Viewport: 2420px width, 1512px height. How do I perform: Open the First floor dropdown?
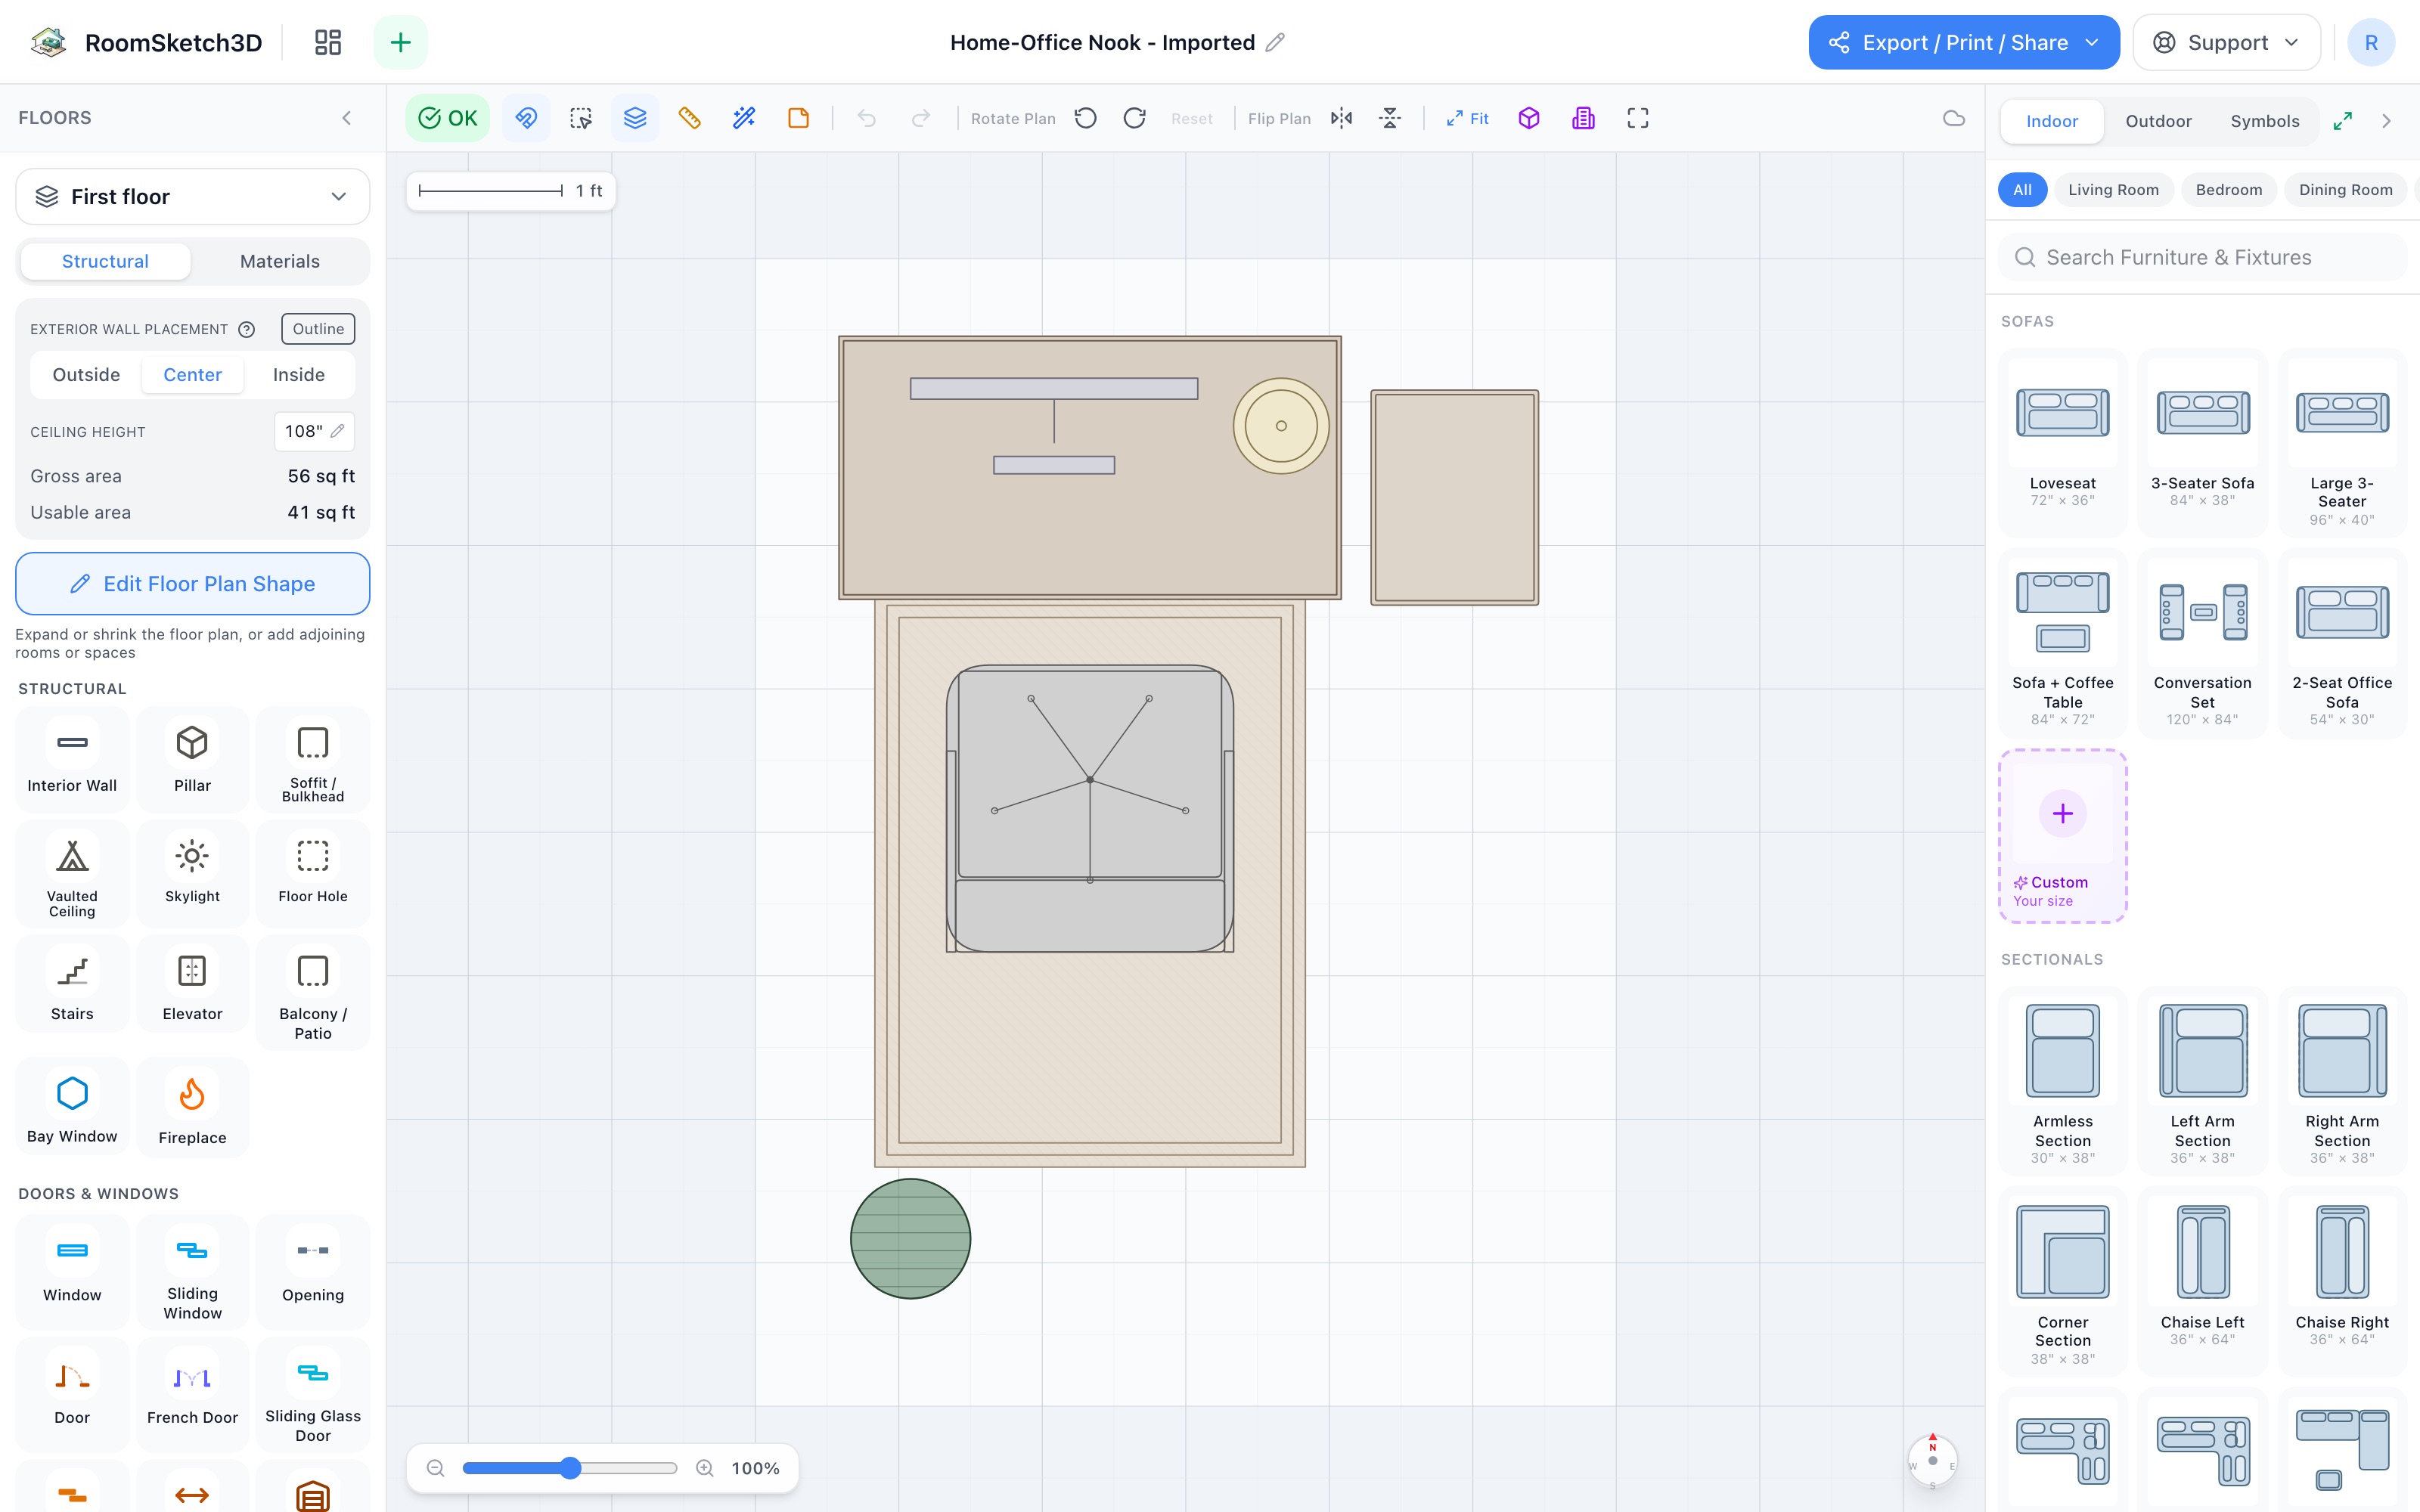tap(193, 196)
